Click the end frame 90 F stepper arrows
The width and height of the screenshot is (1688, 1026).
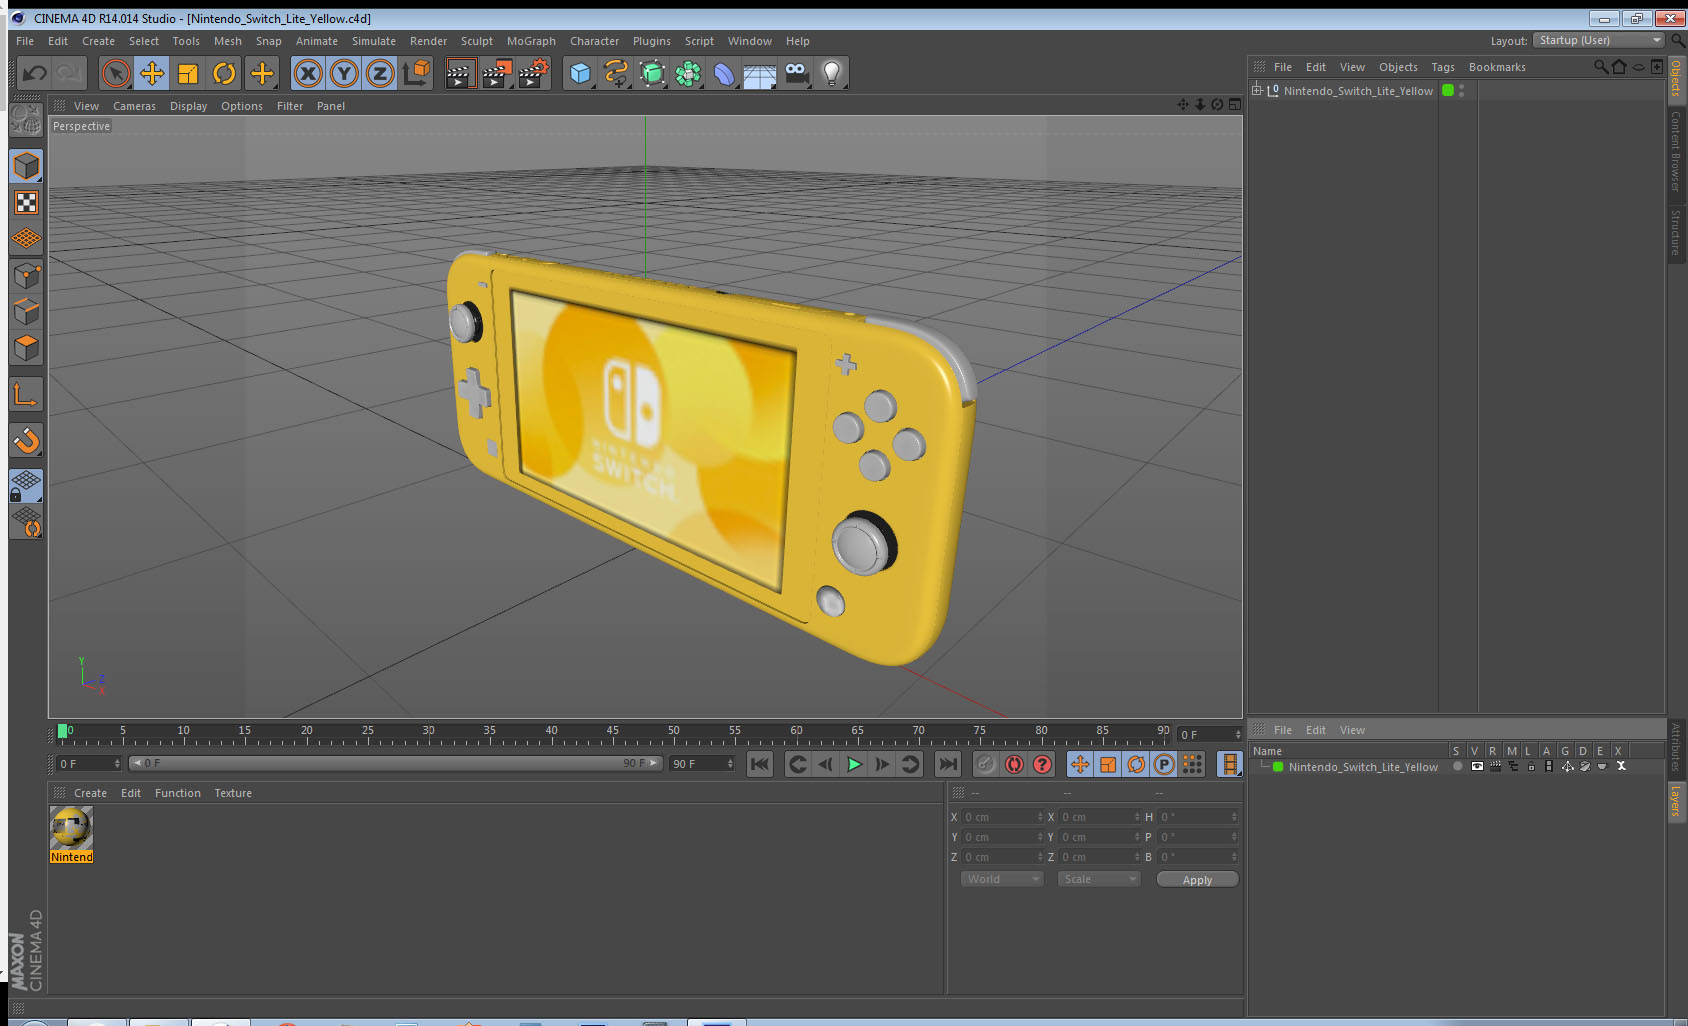pos(730,764)
